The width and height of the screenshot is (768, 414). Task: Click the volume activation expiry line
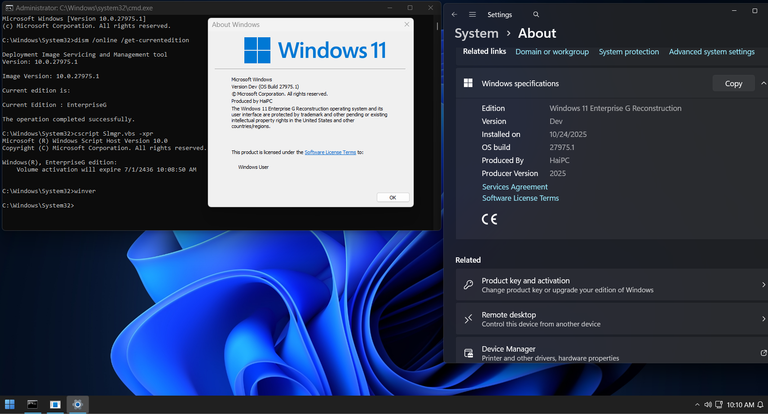[x=106, y=170]
